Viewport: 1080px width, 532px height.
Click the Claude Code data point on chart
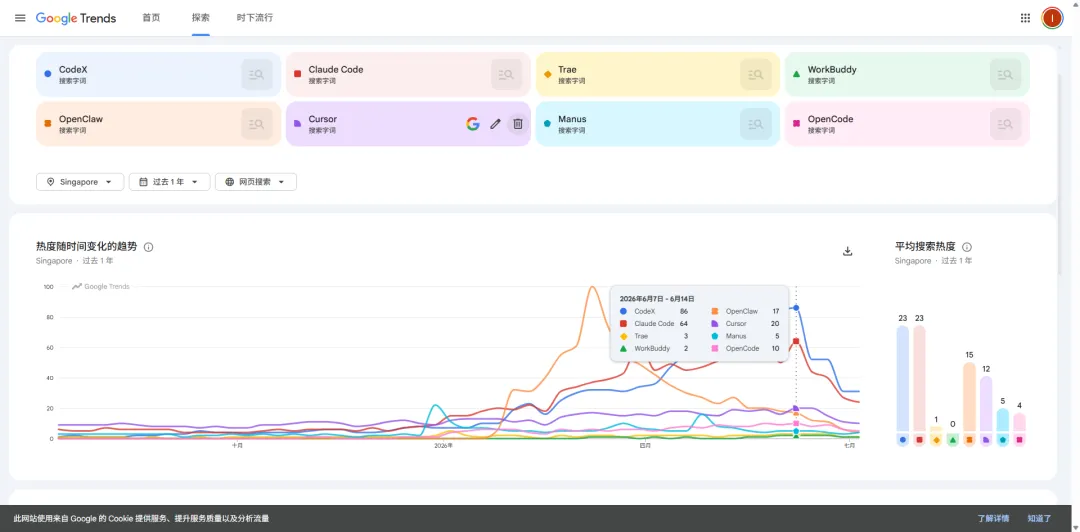point(796,341)
